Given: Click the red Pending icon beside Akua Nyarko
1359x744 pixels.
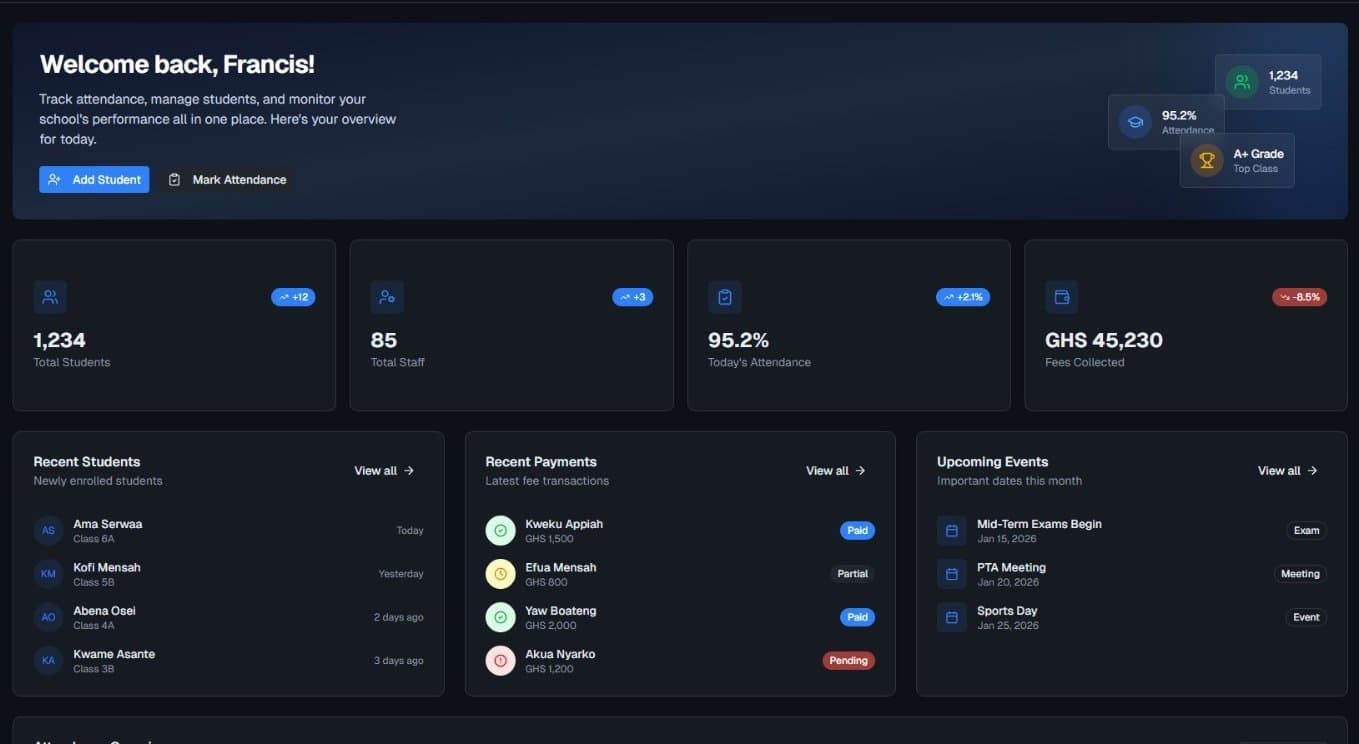Looking at the screenshot, I should click(x=501, y=660).
